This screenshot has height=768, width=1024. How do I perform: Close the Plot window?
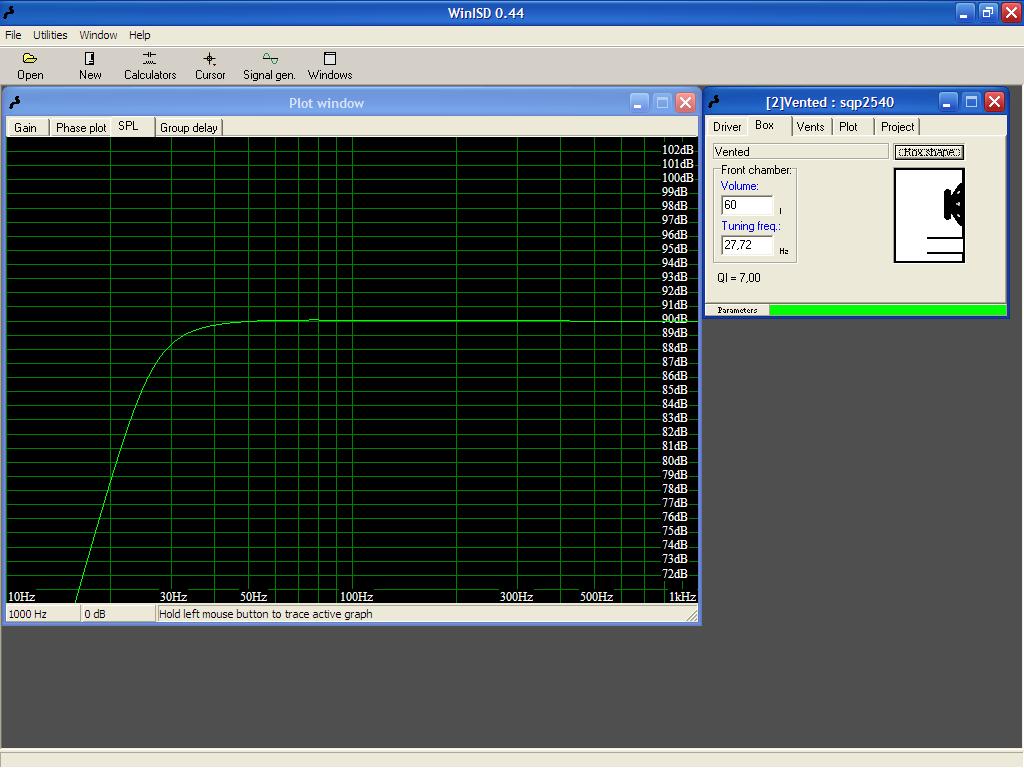click(x=685, y=103)
